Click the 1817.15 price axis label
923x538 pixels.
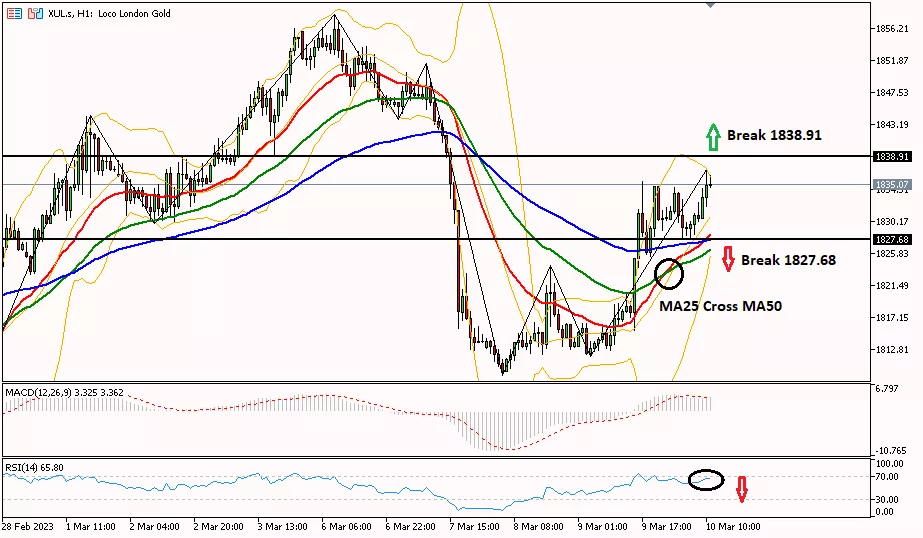(x=892, y=318)
